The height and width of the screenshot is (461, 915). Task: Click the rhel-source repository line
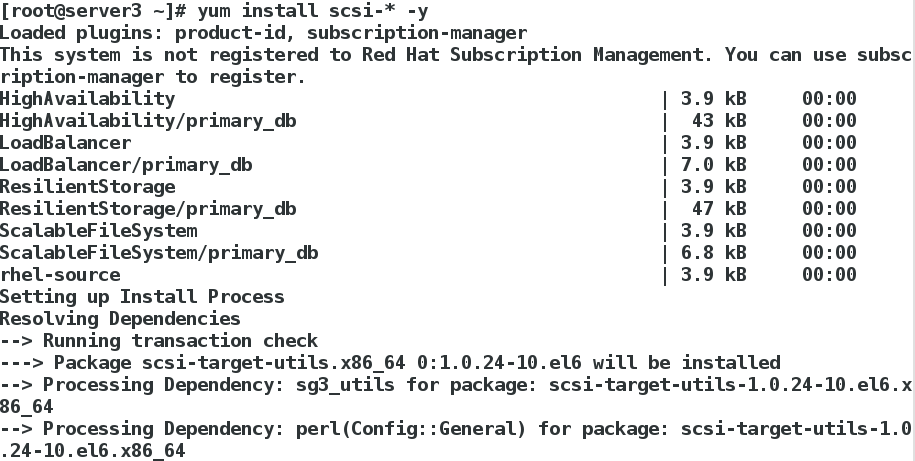428,275
